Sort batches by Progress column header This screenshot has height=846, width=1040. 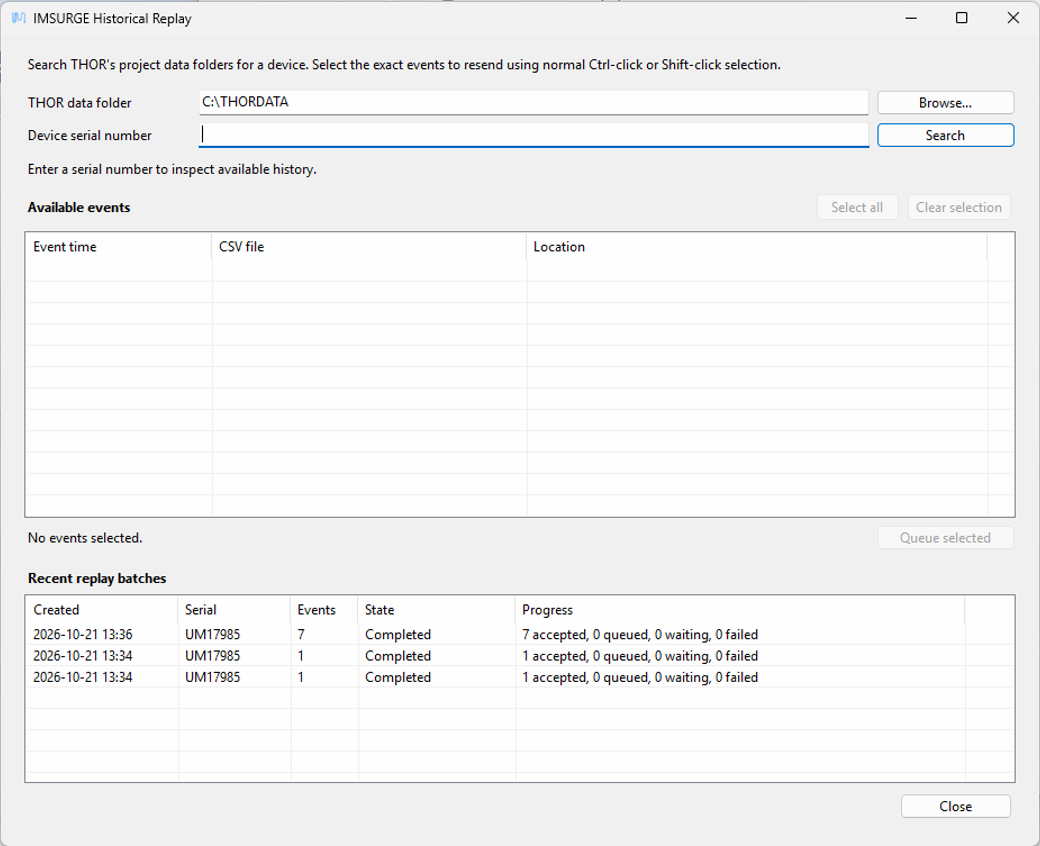click(x=740, y=610)
